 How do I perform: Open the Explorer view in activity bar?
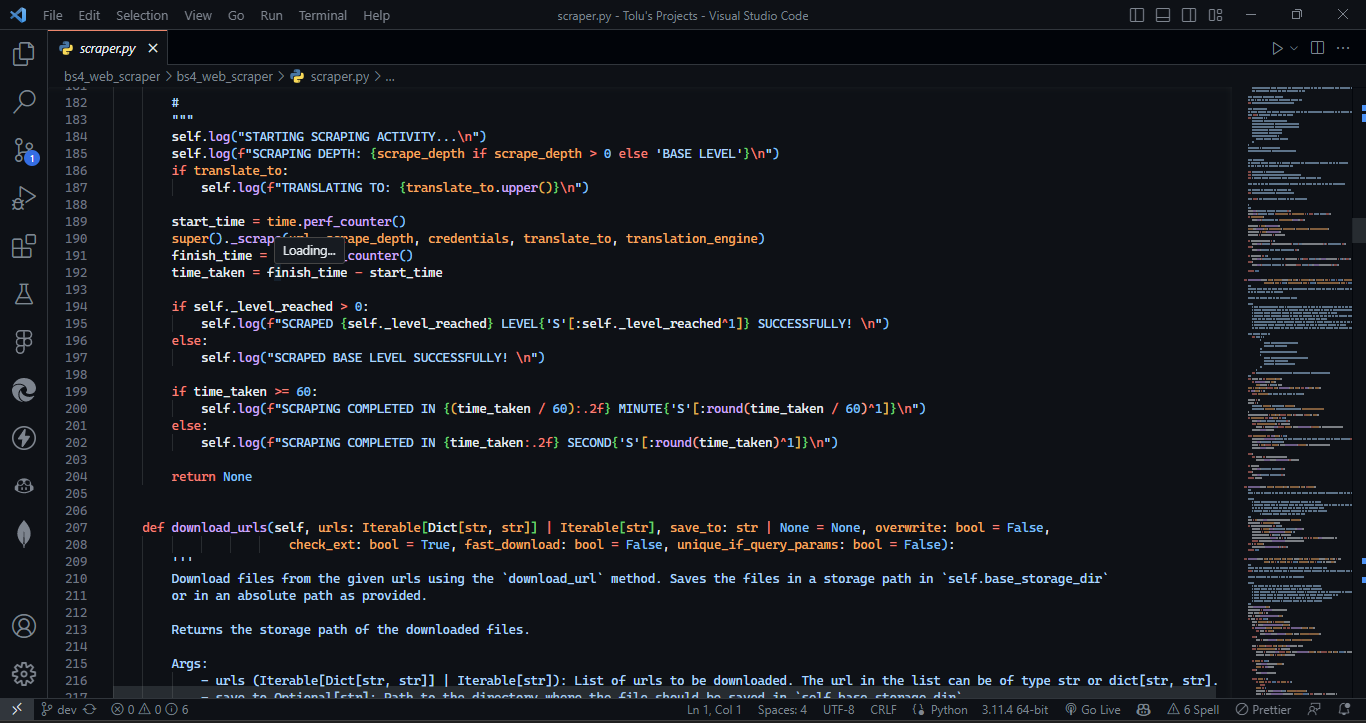(23, 54)
